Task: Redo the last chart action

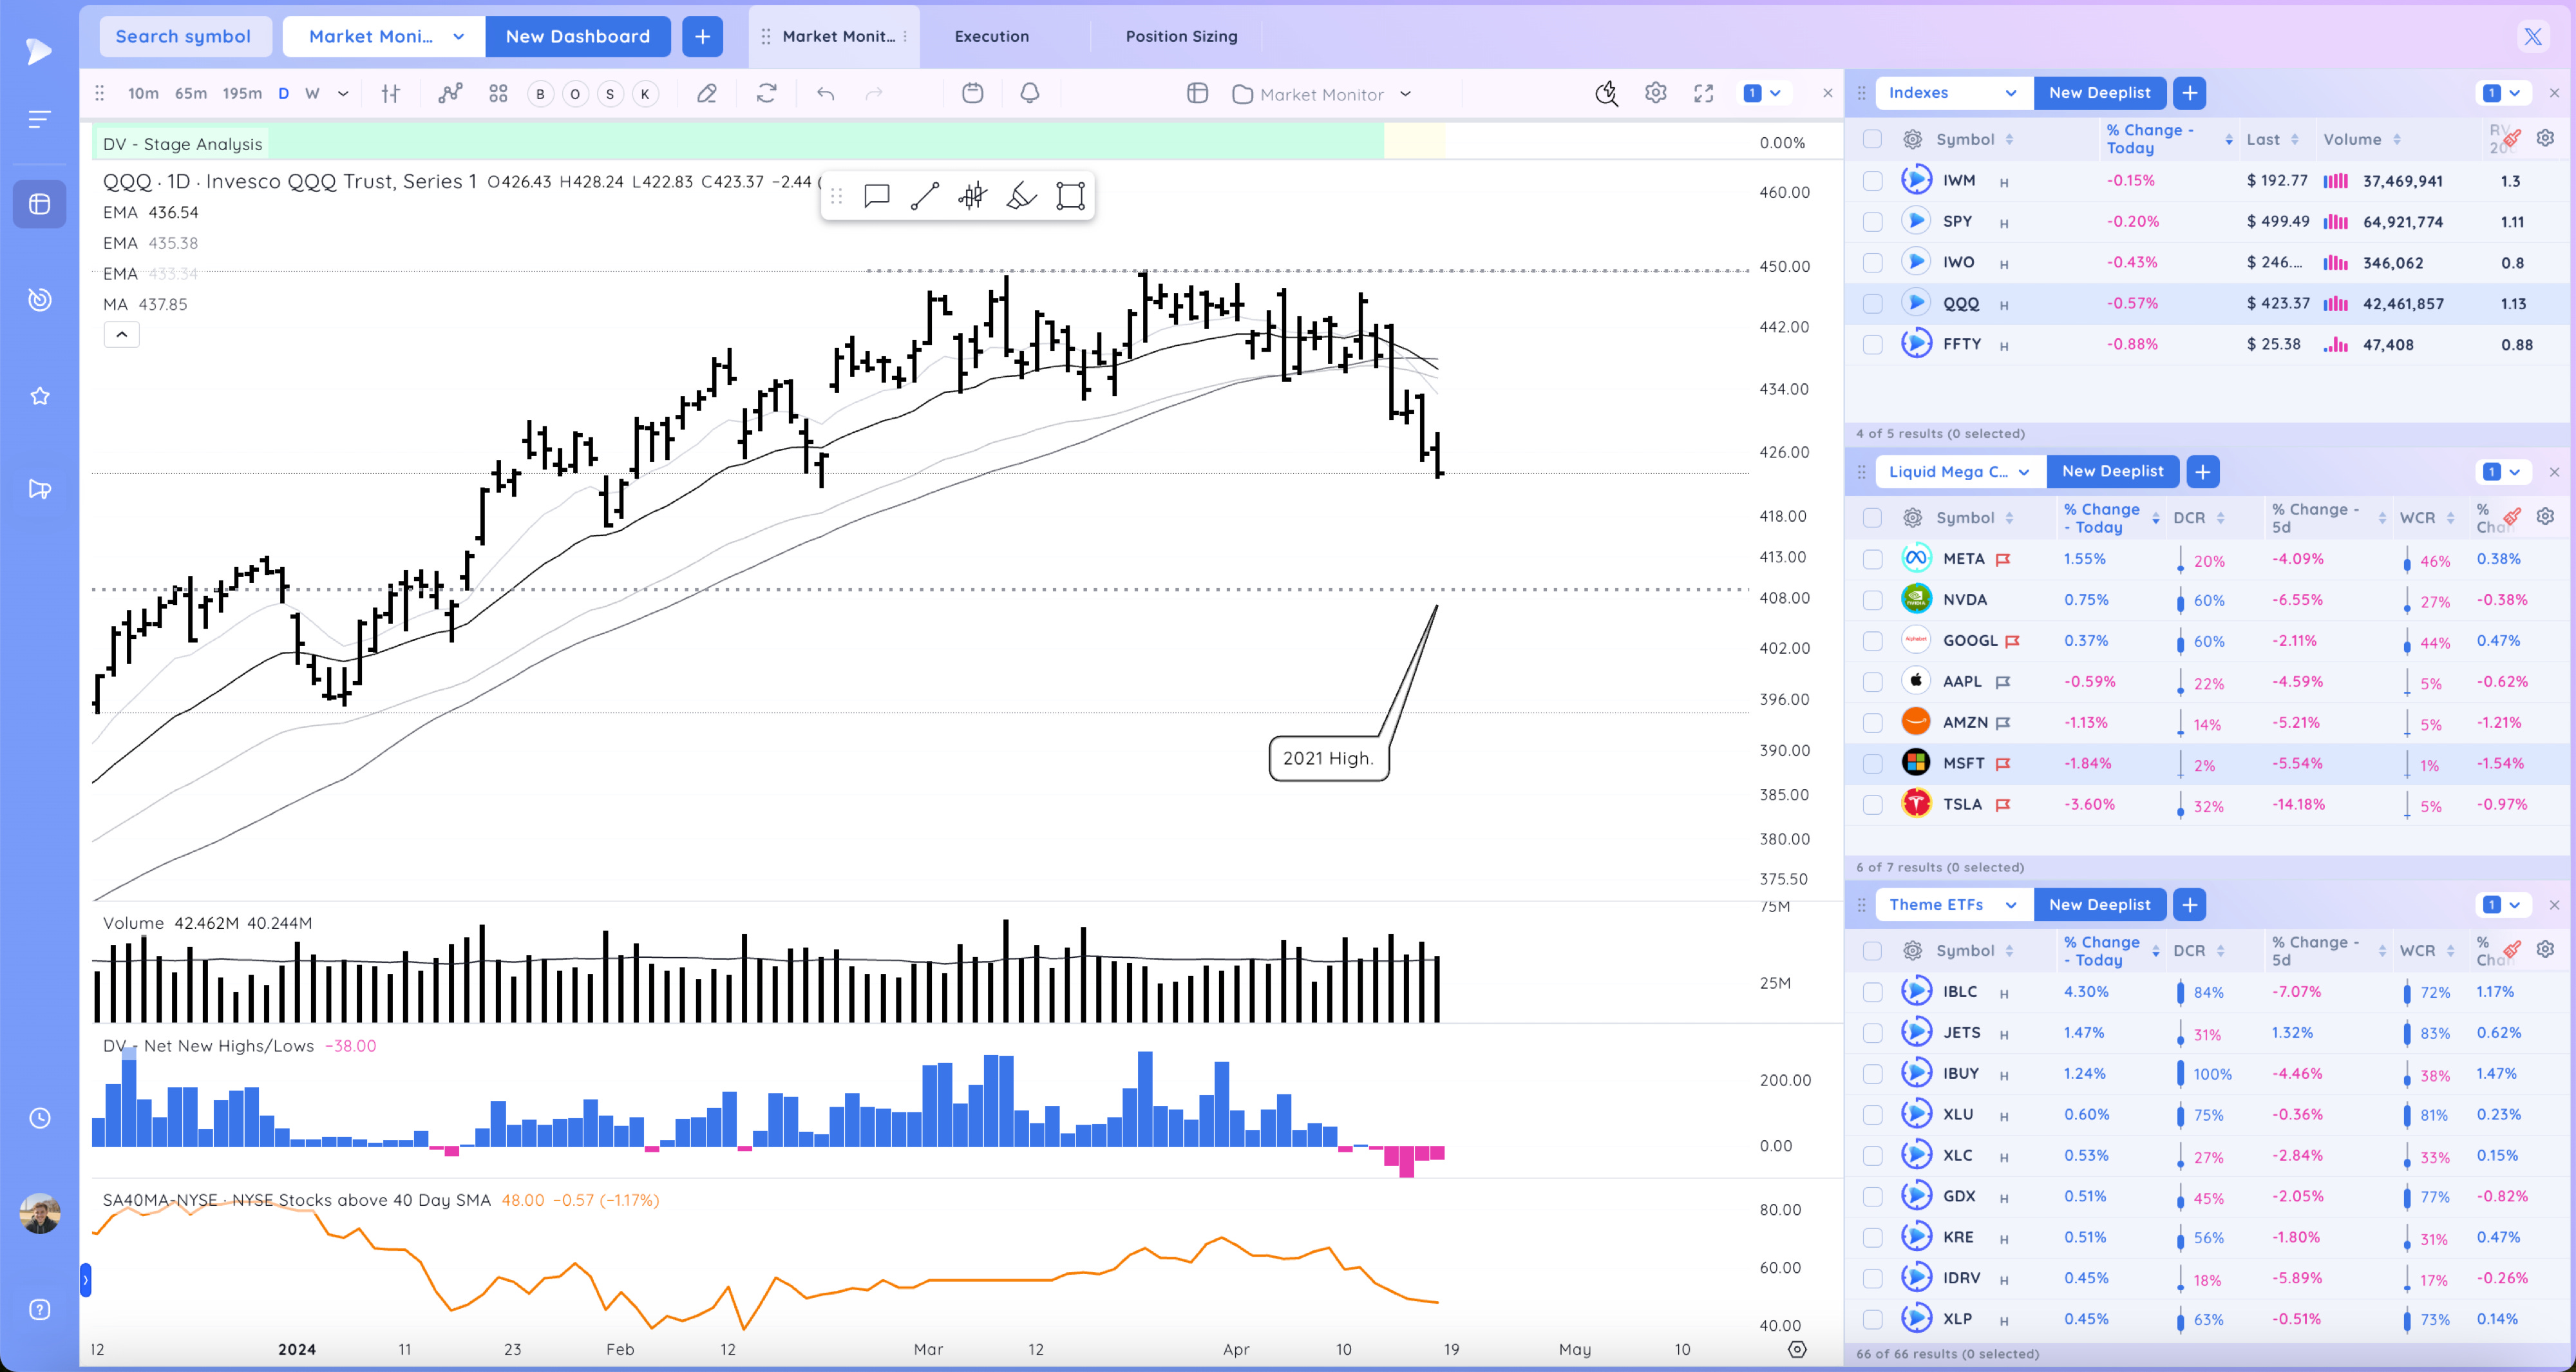Action: click(874, 93)
